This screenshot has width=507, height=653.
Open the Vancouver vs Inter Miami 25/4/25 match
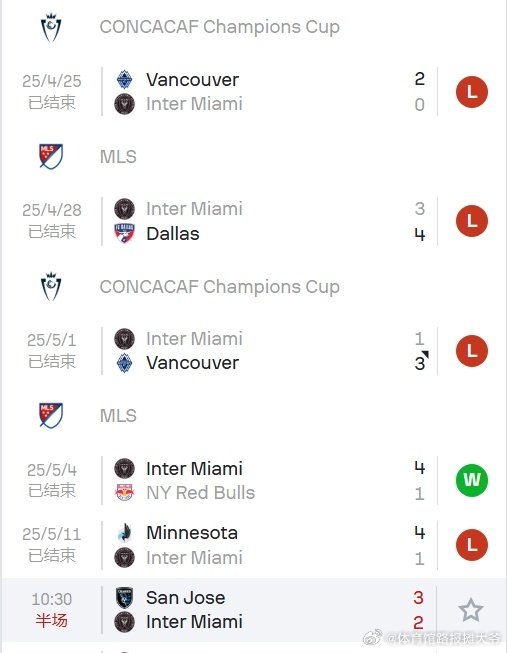[253, 92]
